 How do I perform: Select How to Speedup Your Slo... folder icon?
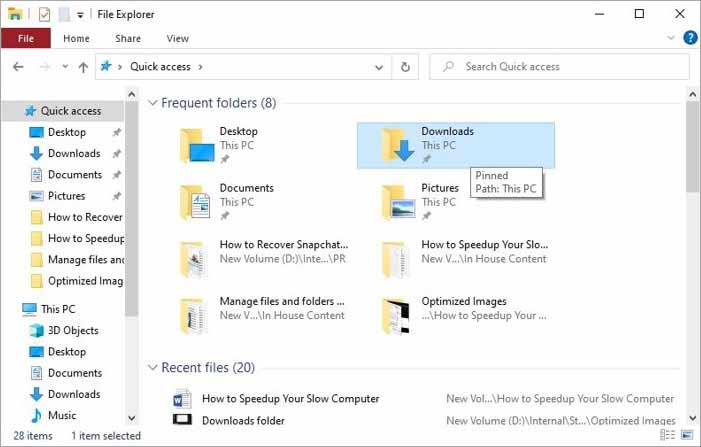396,259
